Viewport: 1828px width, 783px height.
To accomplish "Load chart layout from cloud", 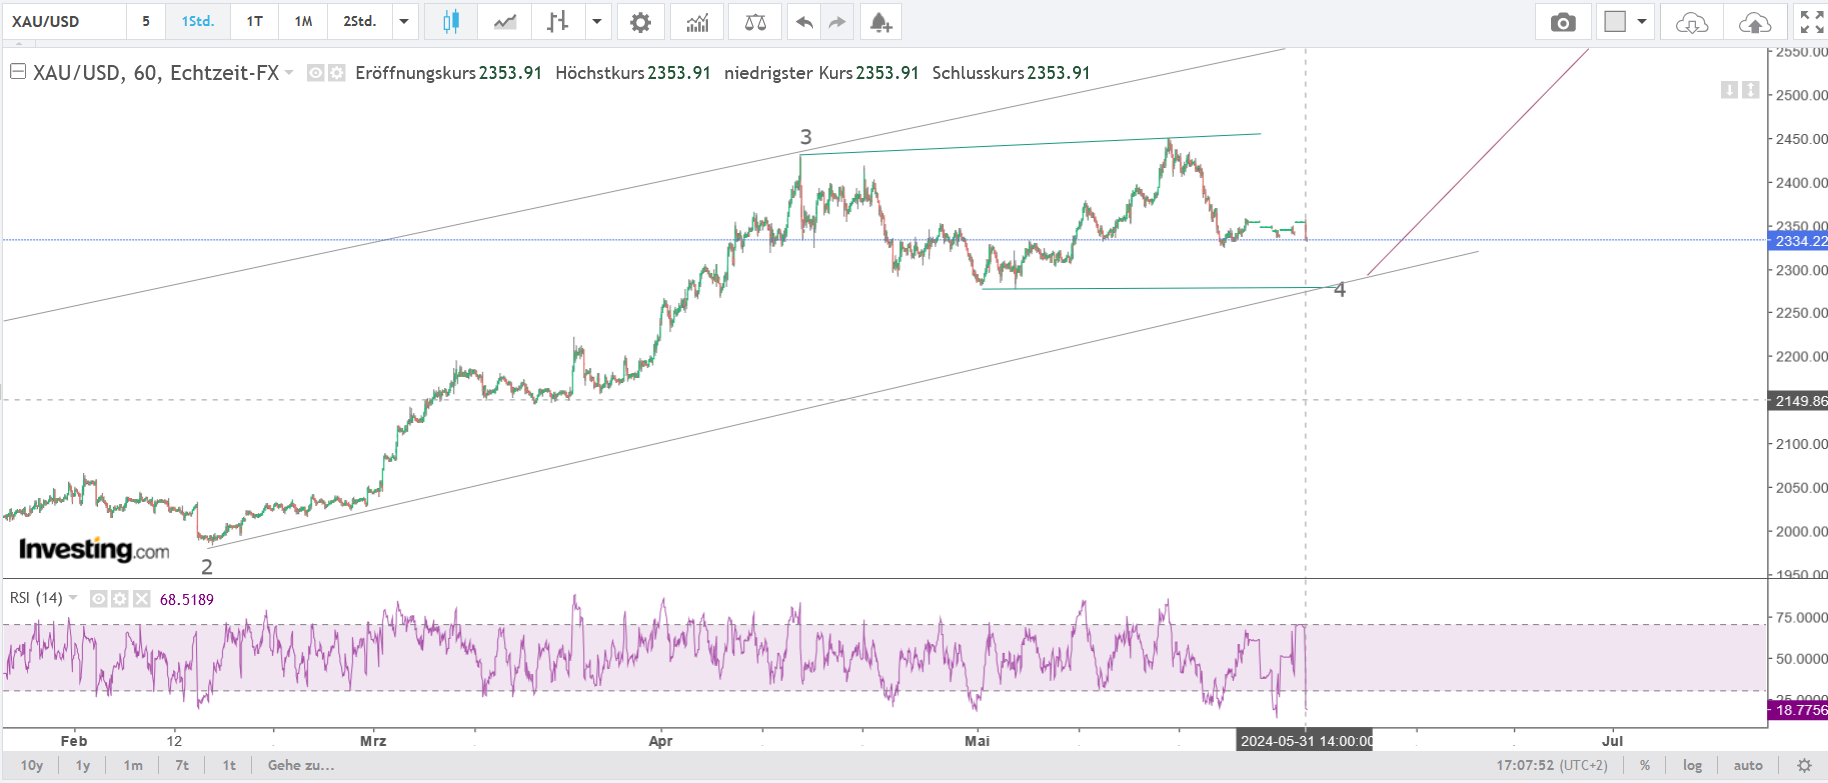I will tap(1692, 21).
